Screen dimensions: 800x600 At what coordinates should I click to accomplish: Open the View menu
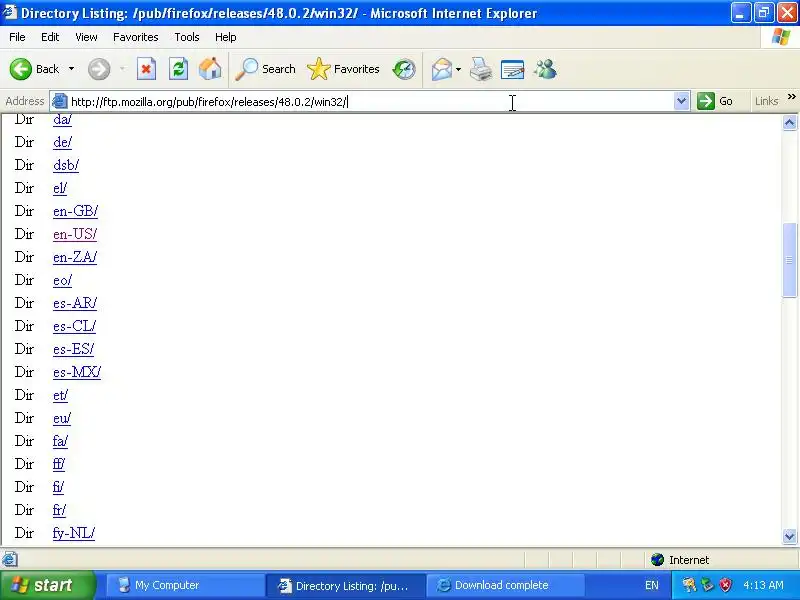click(x=86, y=37)
